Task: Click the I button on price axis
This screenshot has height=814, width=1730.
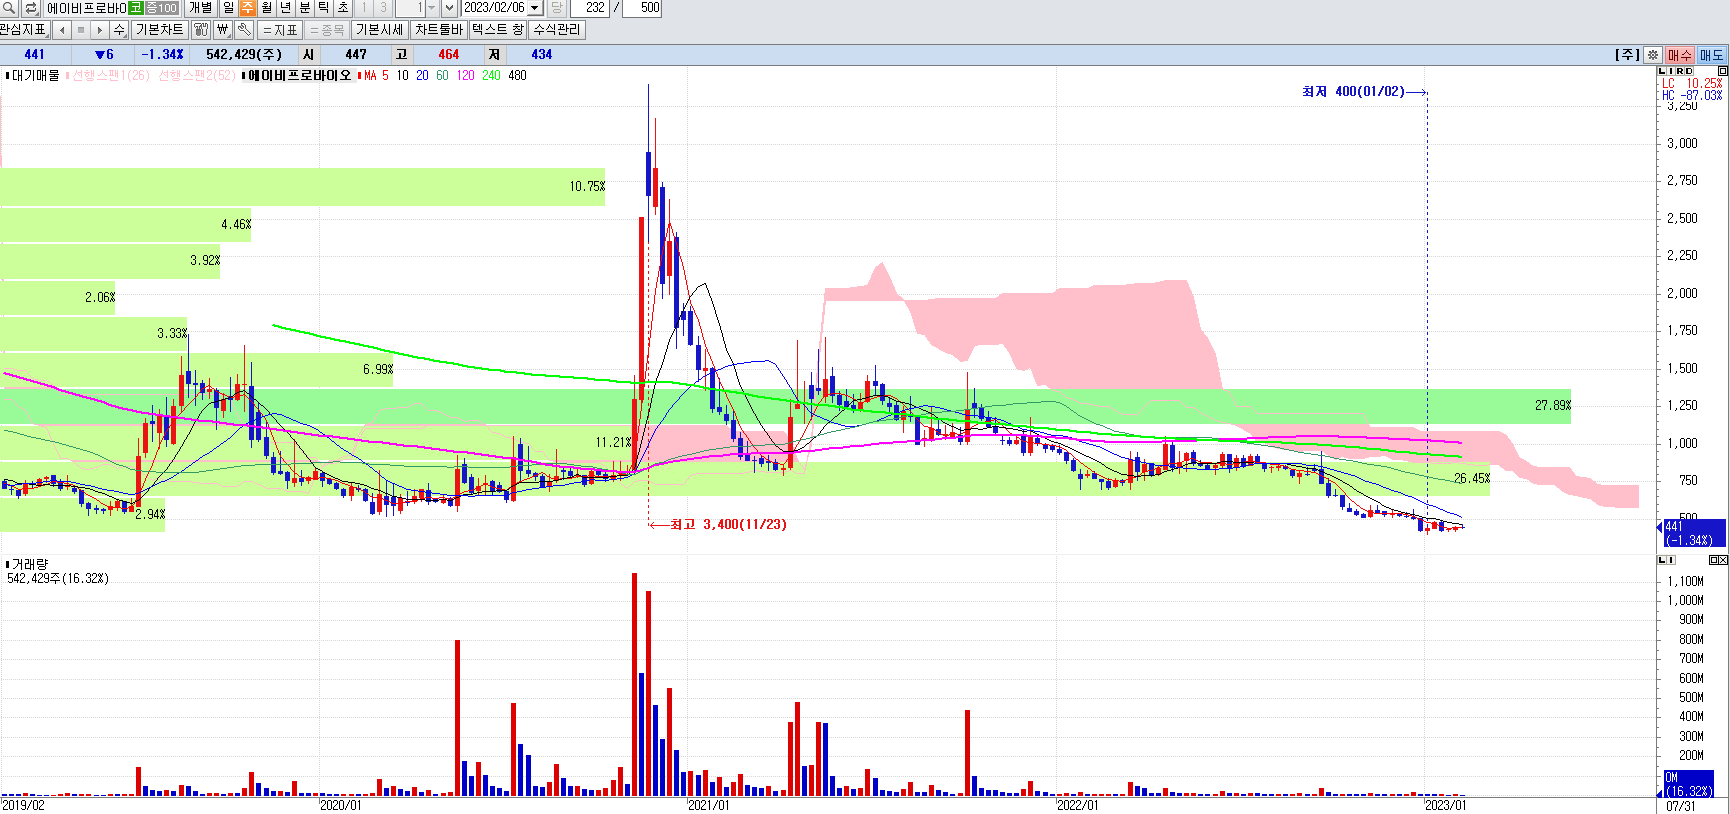Action: point(1671,71)
